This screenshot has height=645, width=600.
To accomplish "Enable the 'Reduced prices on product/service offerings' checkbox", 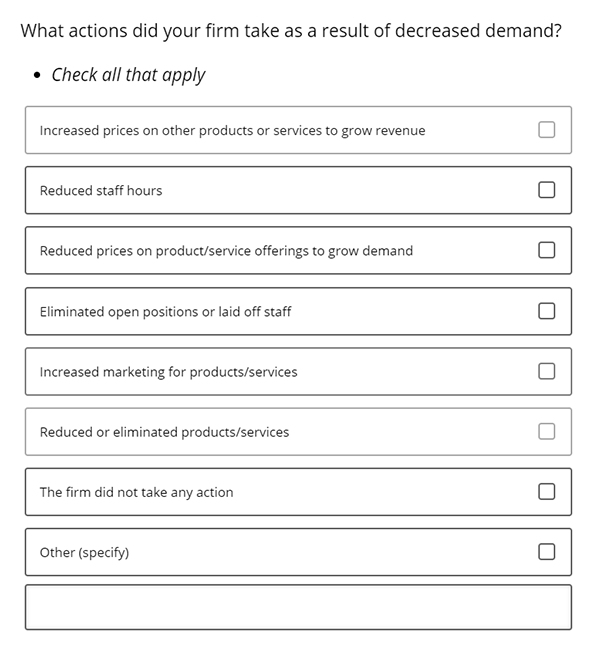I will pos(546,250).
